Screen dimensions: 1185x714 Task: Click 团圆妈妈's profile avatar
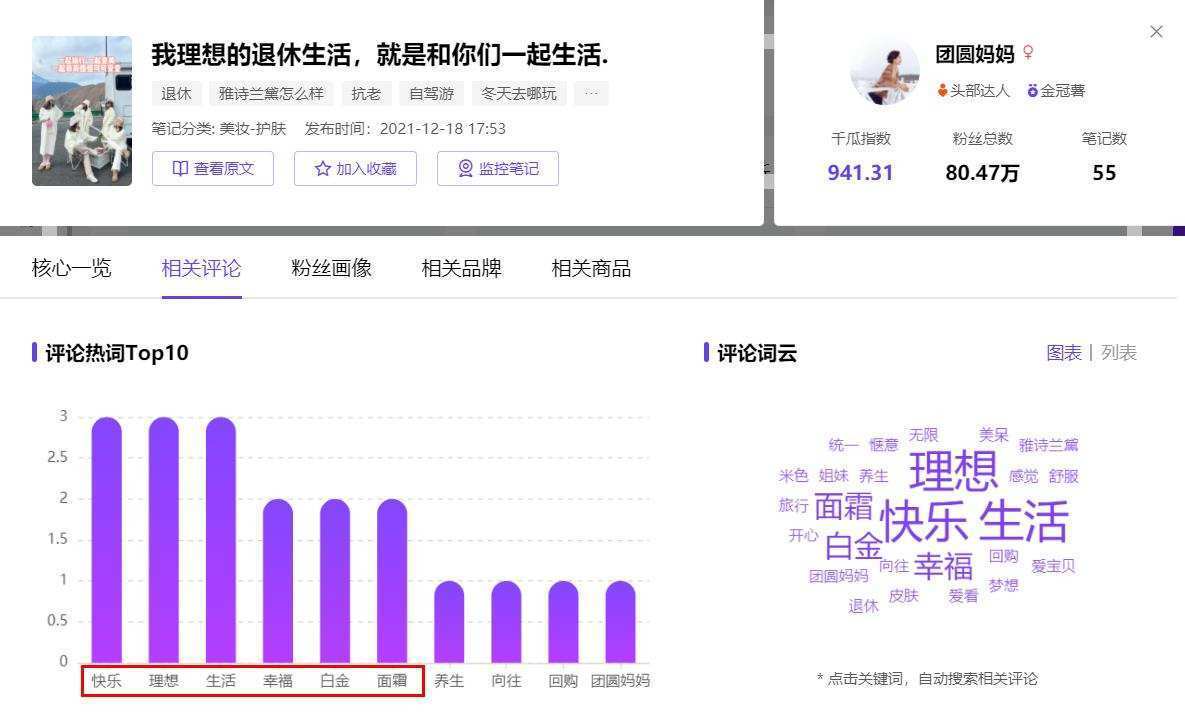[885, 72]
